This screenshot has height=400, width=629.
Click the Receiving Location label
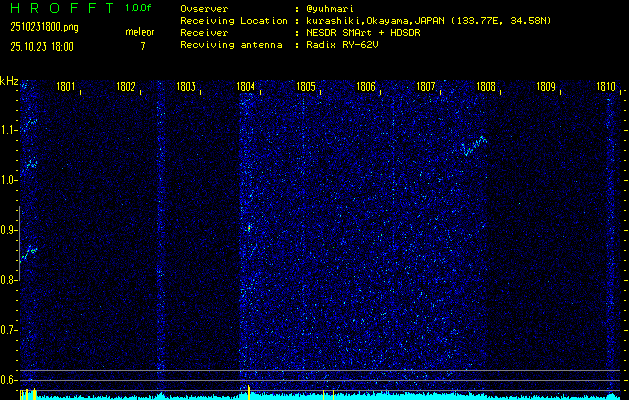(234, 21)
